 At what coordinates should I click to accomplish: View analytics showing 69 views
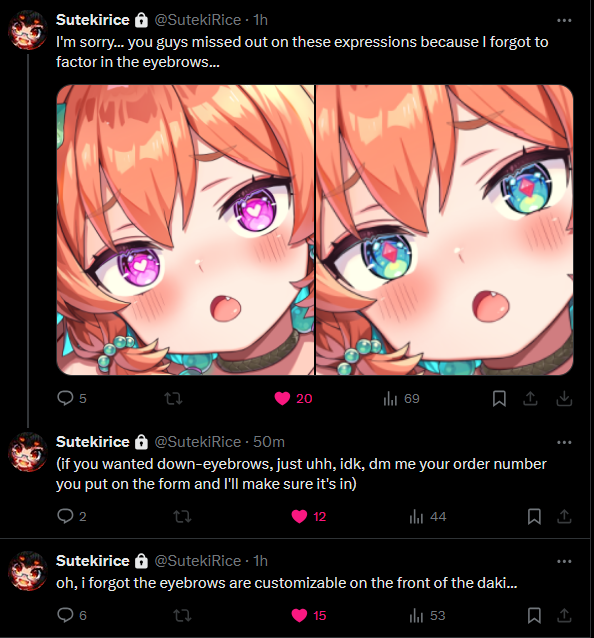401,398
